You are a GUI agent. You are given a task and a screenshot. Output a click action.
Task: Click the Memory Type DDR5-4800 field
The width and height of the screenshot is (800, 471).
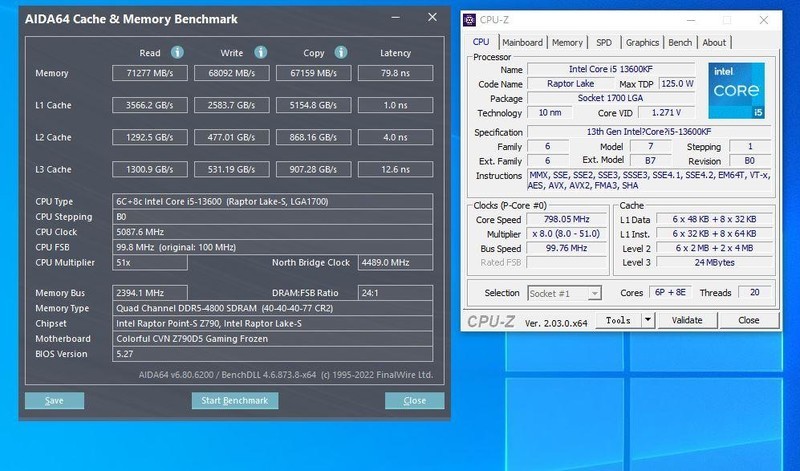272,308
